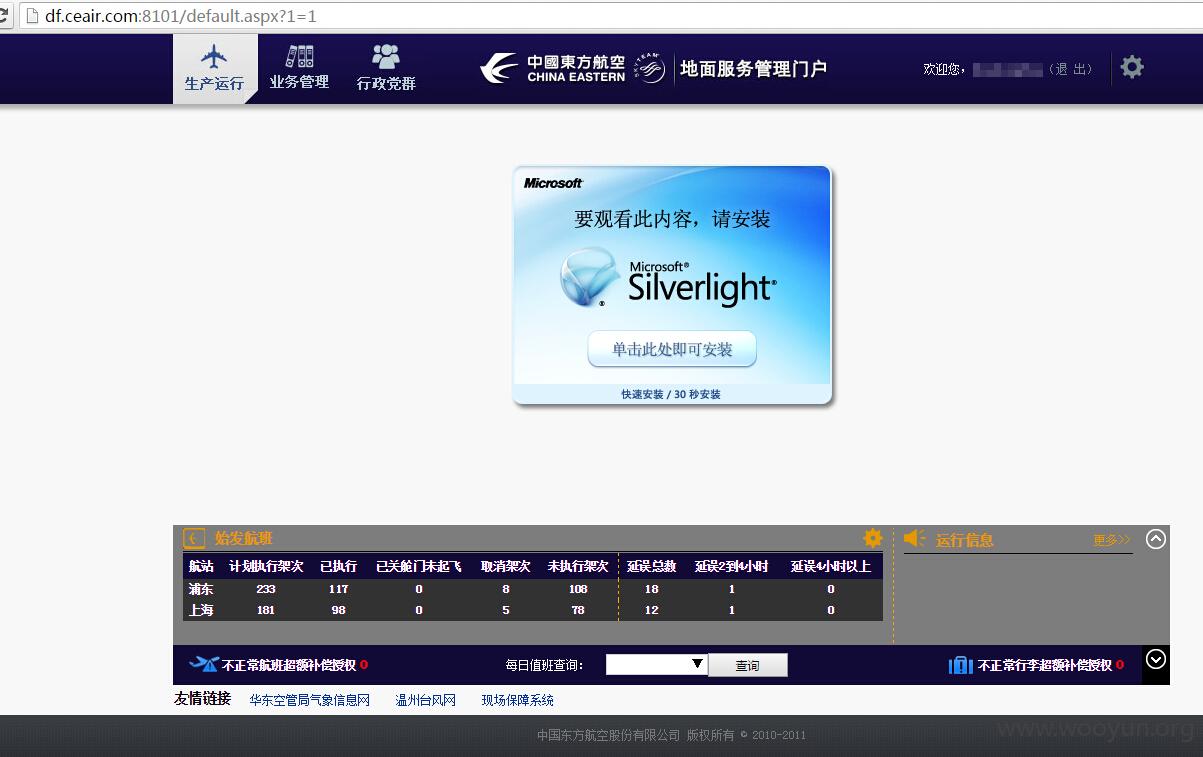Click luggage icon of 不正常行李超额补偿授权
This screenshot has width=1203, height=757.
click(x=960, y=664)
